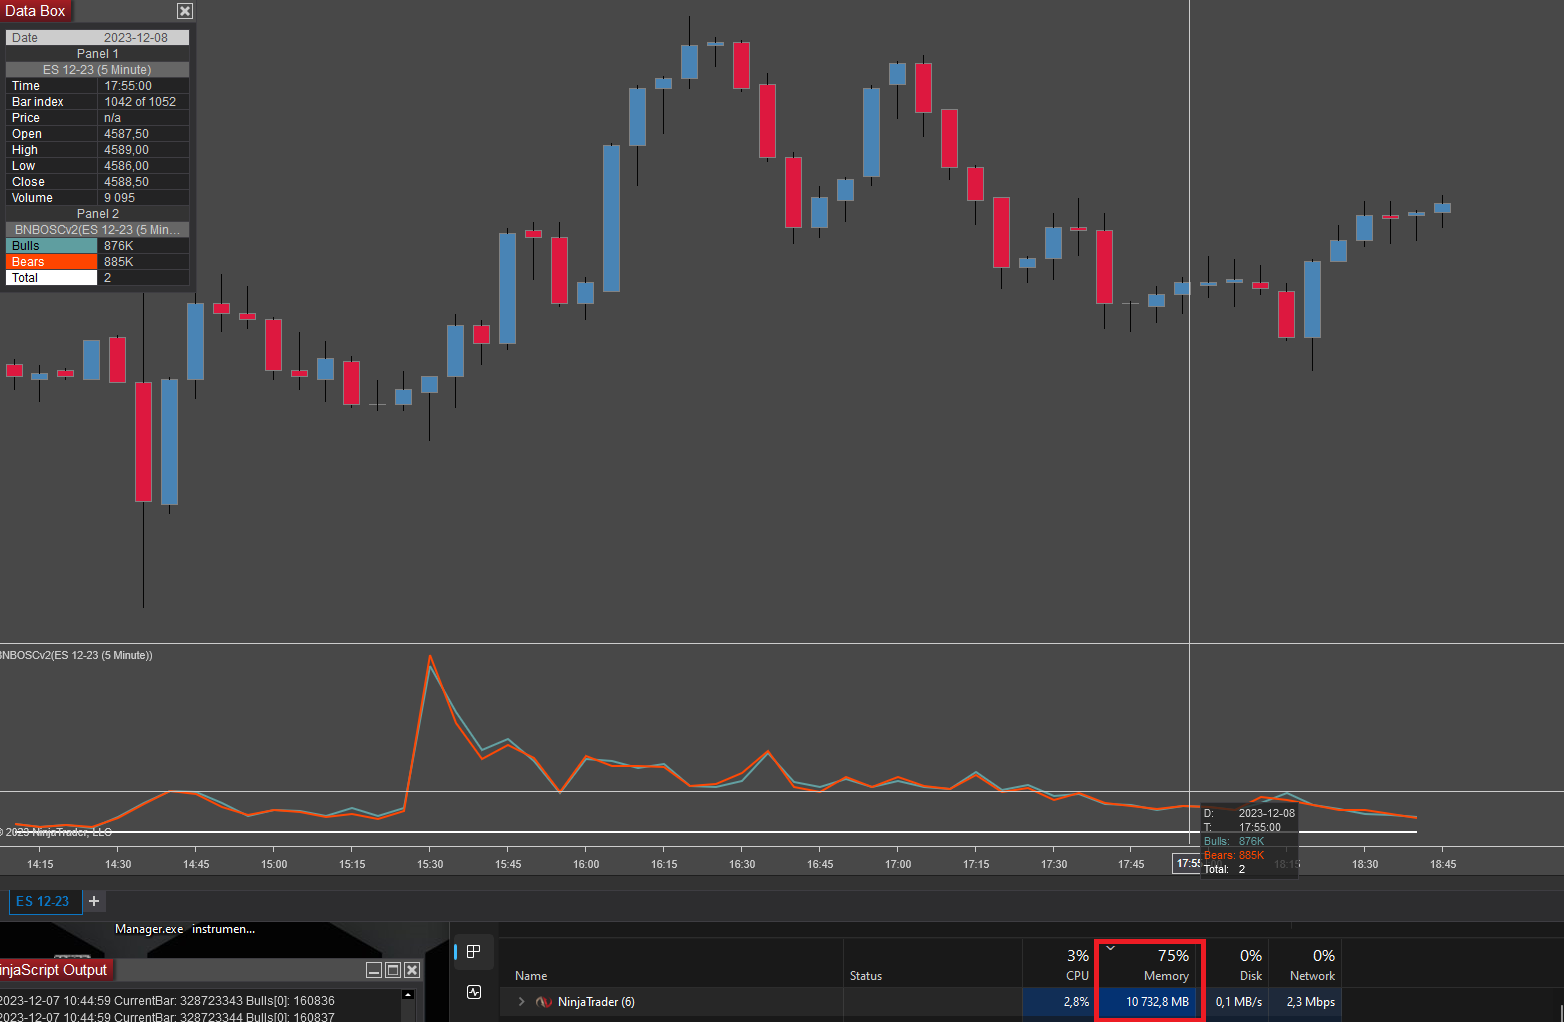This screenshot has width=1564, height=1022.
Task: Click the Time value 17:55:00 in Data Box
Action: pyautogui.click(x=128, y=86)
